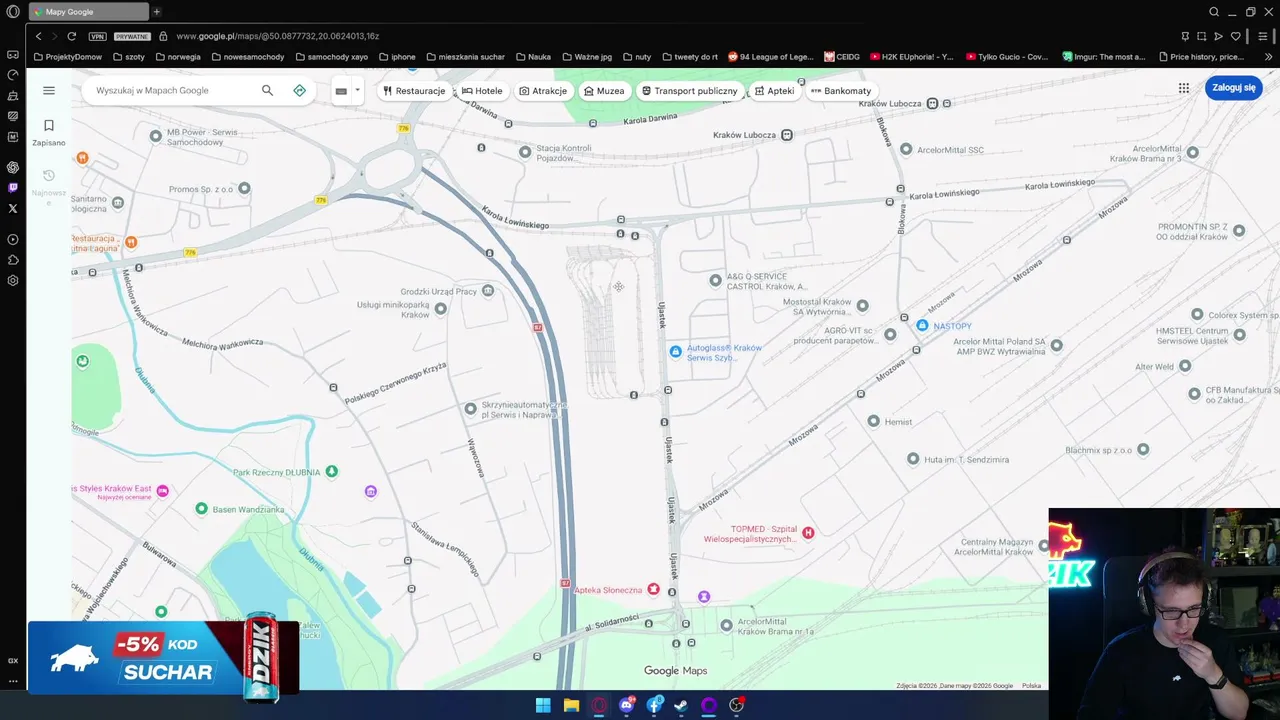
Task: Open the mieszkania suchar bookmarks folder
Action: [465, 57]
